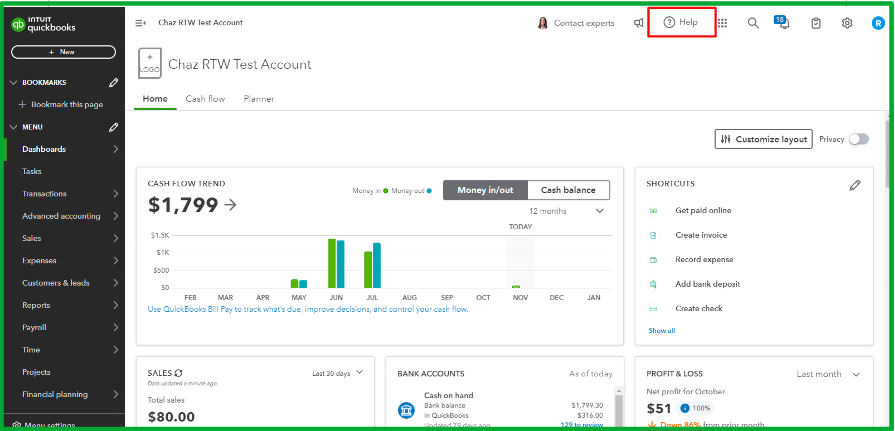Collapse the left navigation with hamburger icon

coord(140,23)
